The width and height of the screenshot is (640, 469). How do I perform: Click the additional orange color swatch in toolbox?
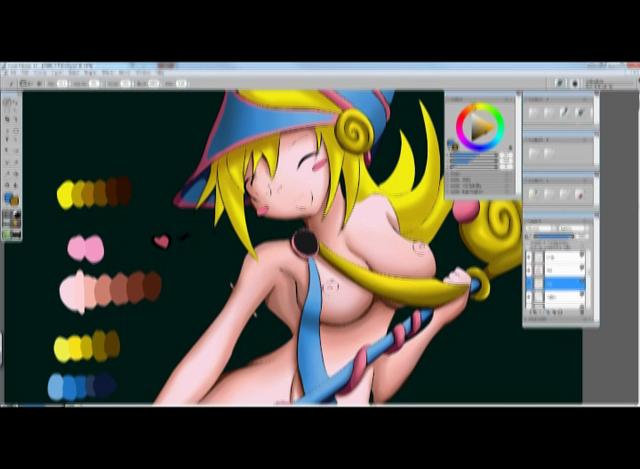tap(15, 200)
